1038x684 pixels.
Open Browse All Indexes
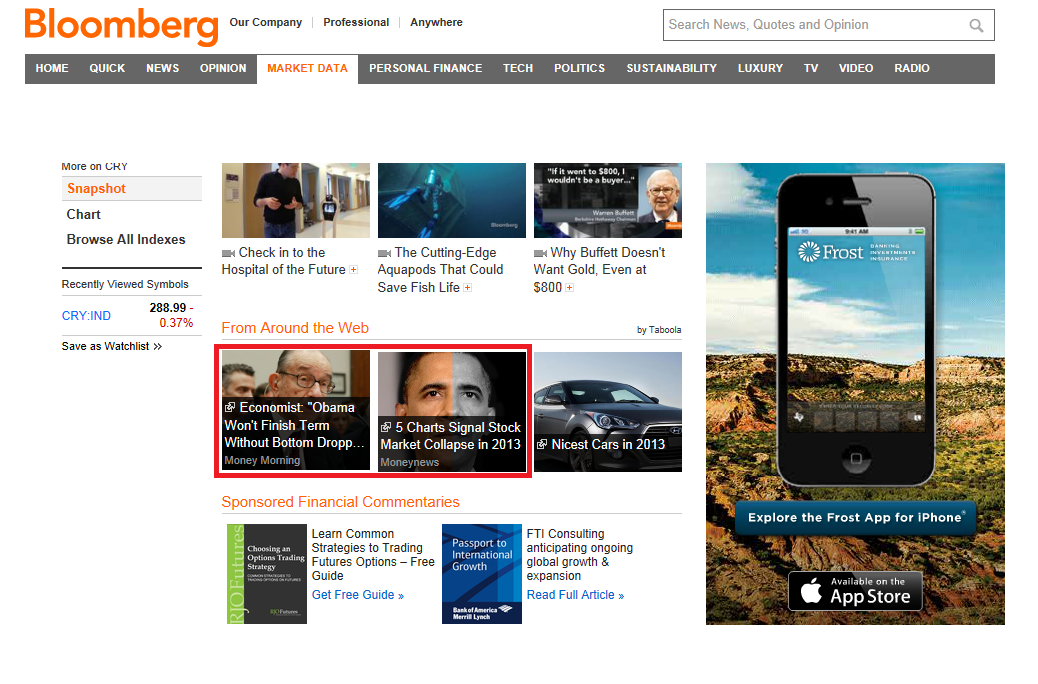coord(126,240)
